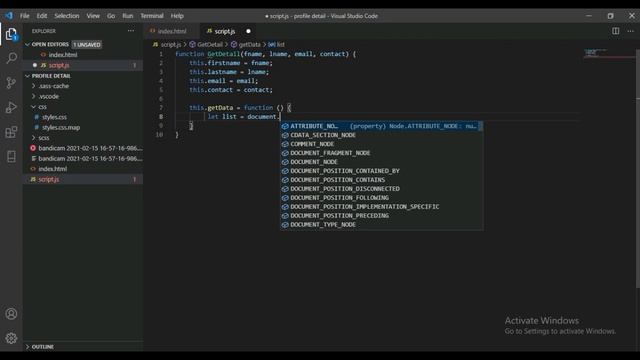The width and height of the screenshot is (640, 360).
Task: Click GetDetail in the breadcrumb
Action: [210, 44]
